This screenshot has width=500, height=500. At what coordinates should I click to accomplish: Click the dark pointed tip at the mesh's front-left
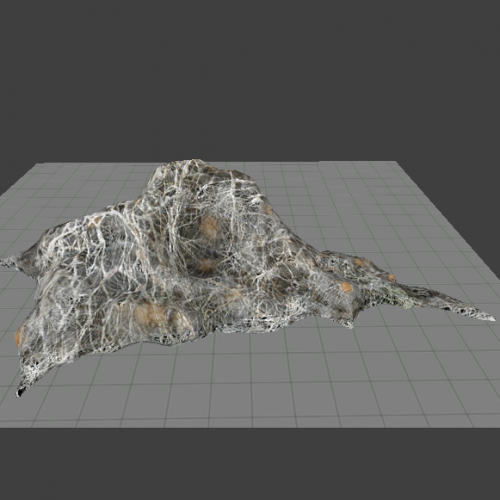pyautogui.click(x=21, y=392)
